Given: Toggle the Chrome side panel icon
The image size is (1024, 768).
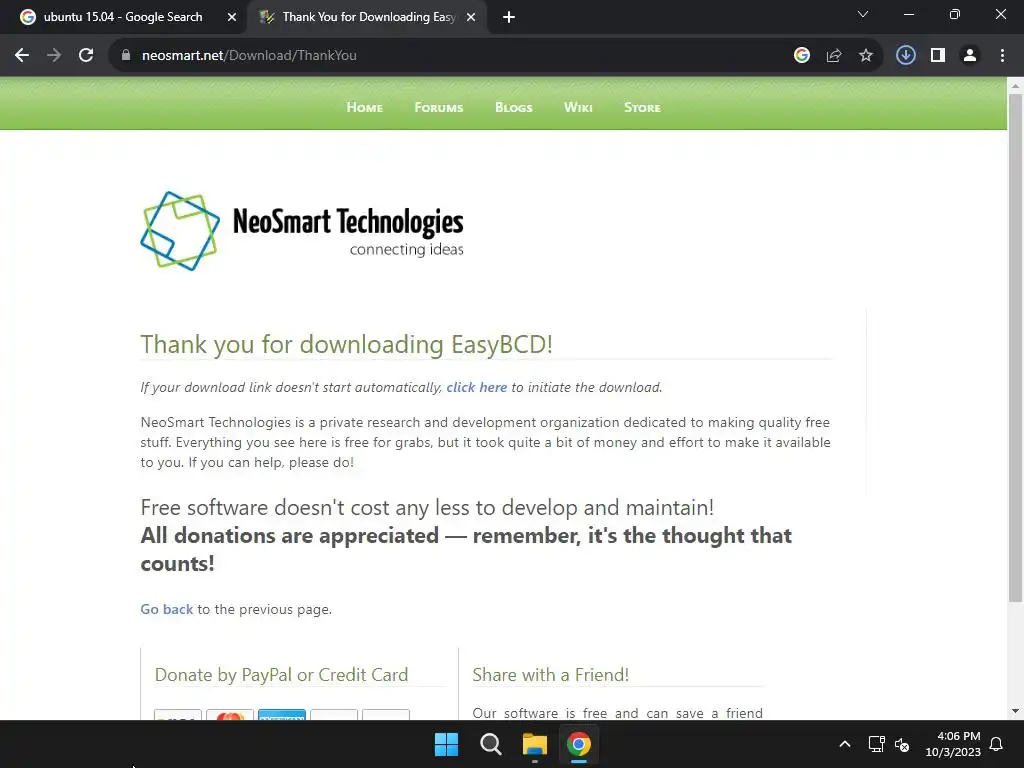Looking at the screenshot, I should (x=938, y=56).
